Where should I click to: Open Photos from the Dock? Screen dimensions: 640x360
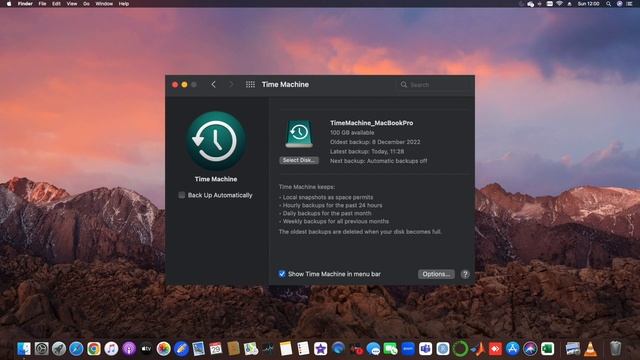click(163, 349)
